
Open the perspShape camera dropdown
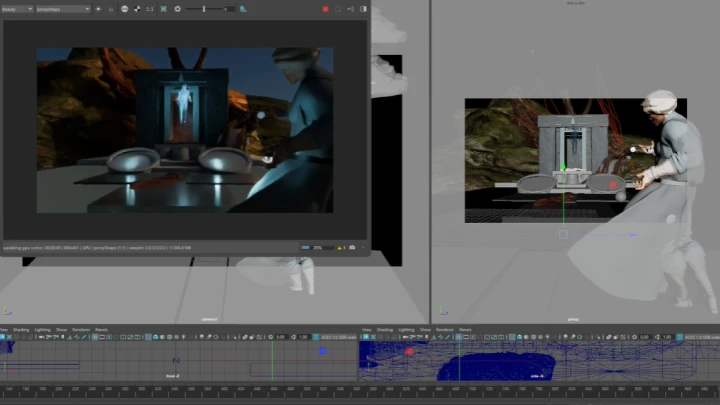click(62, 9)
